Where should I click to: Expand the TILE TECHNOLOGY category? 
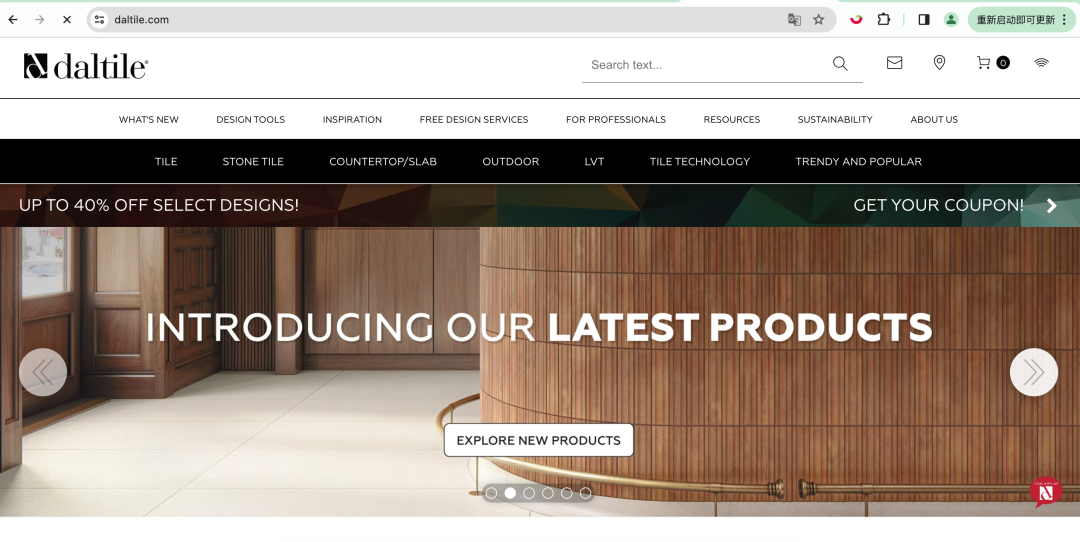tap(700, 162)
